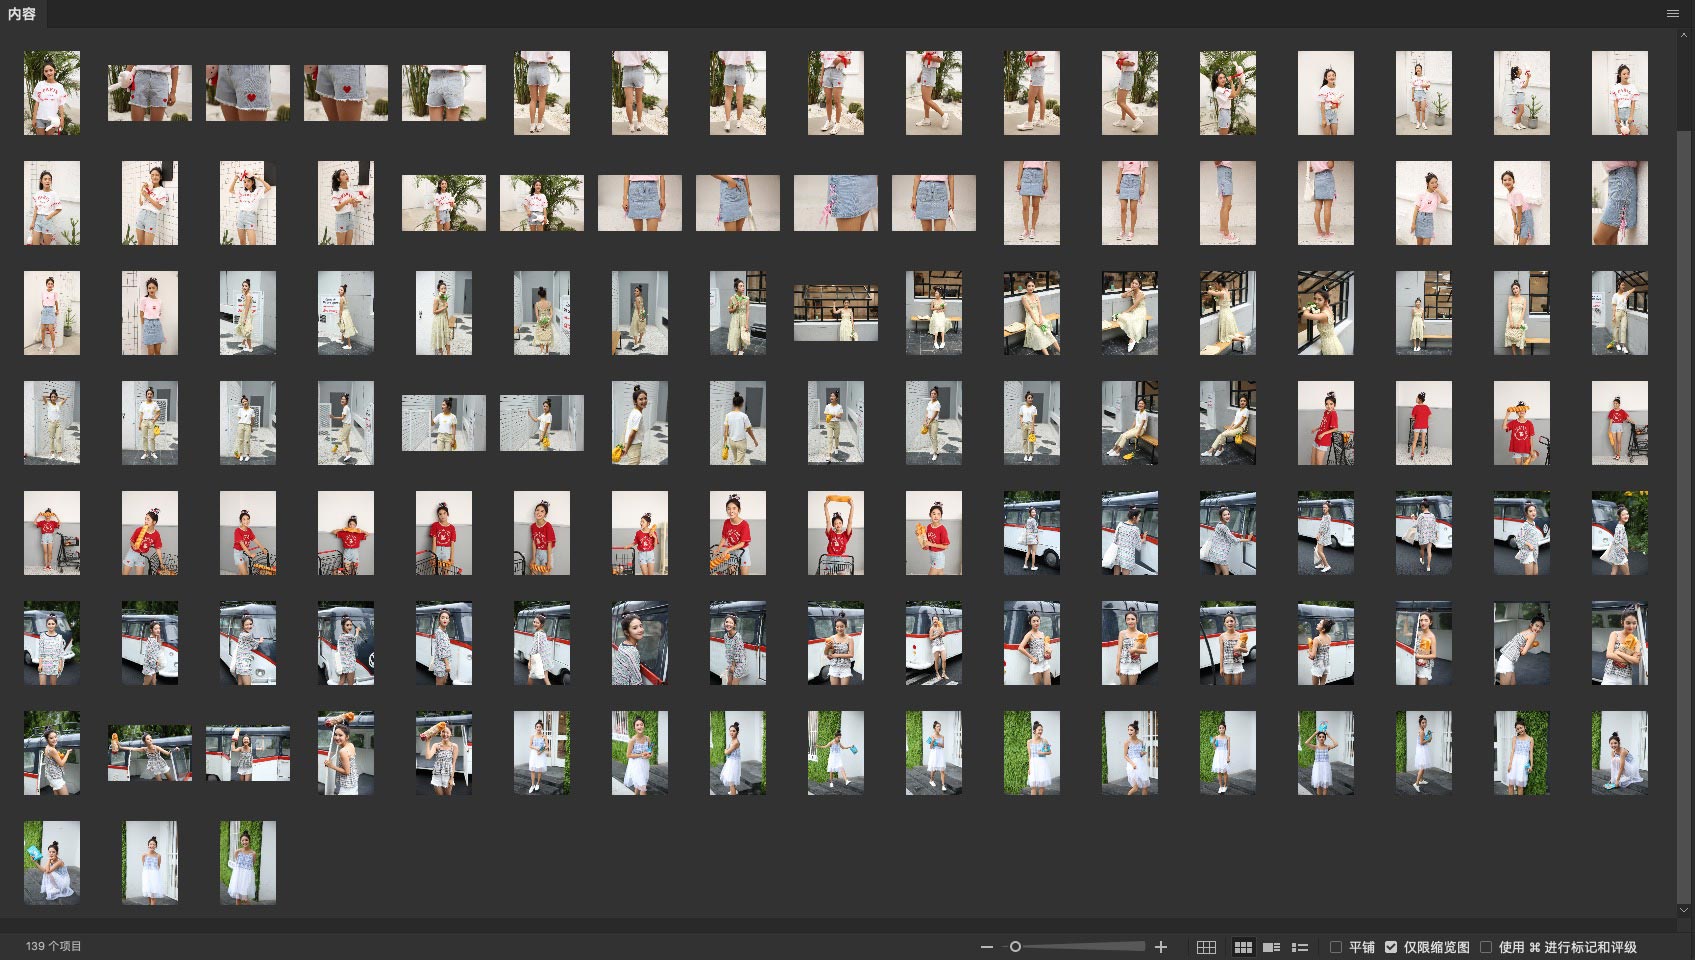
Task: Switch to thumbnail grid view
Action: (1243, 947)
